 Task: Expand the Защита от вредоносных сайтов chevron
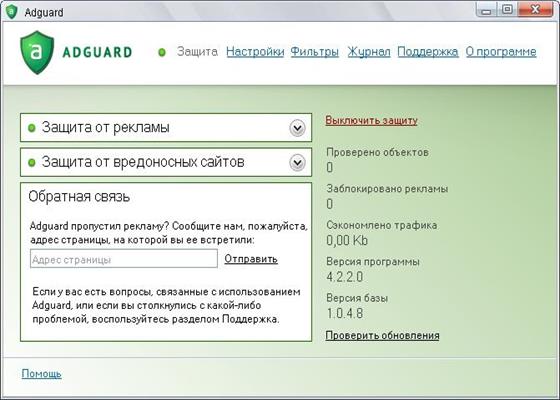[x=297, y=163]
